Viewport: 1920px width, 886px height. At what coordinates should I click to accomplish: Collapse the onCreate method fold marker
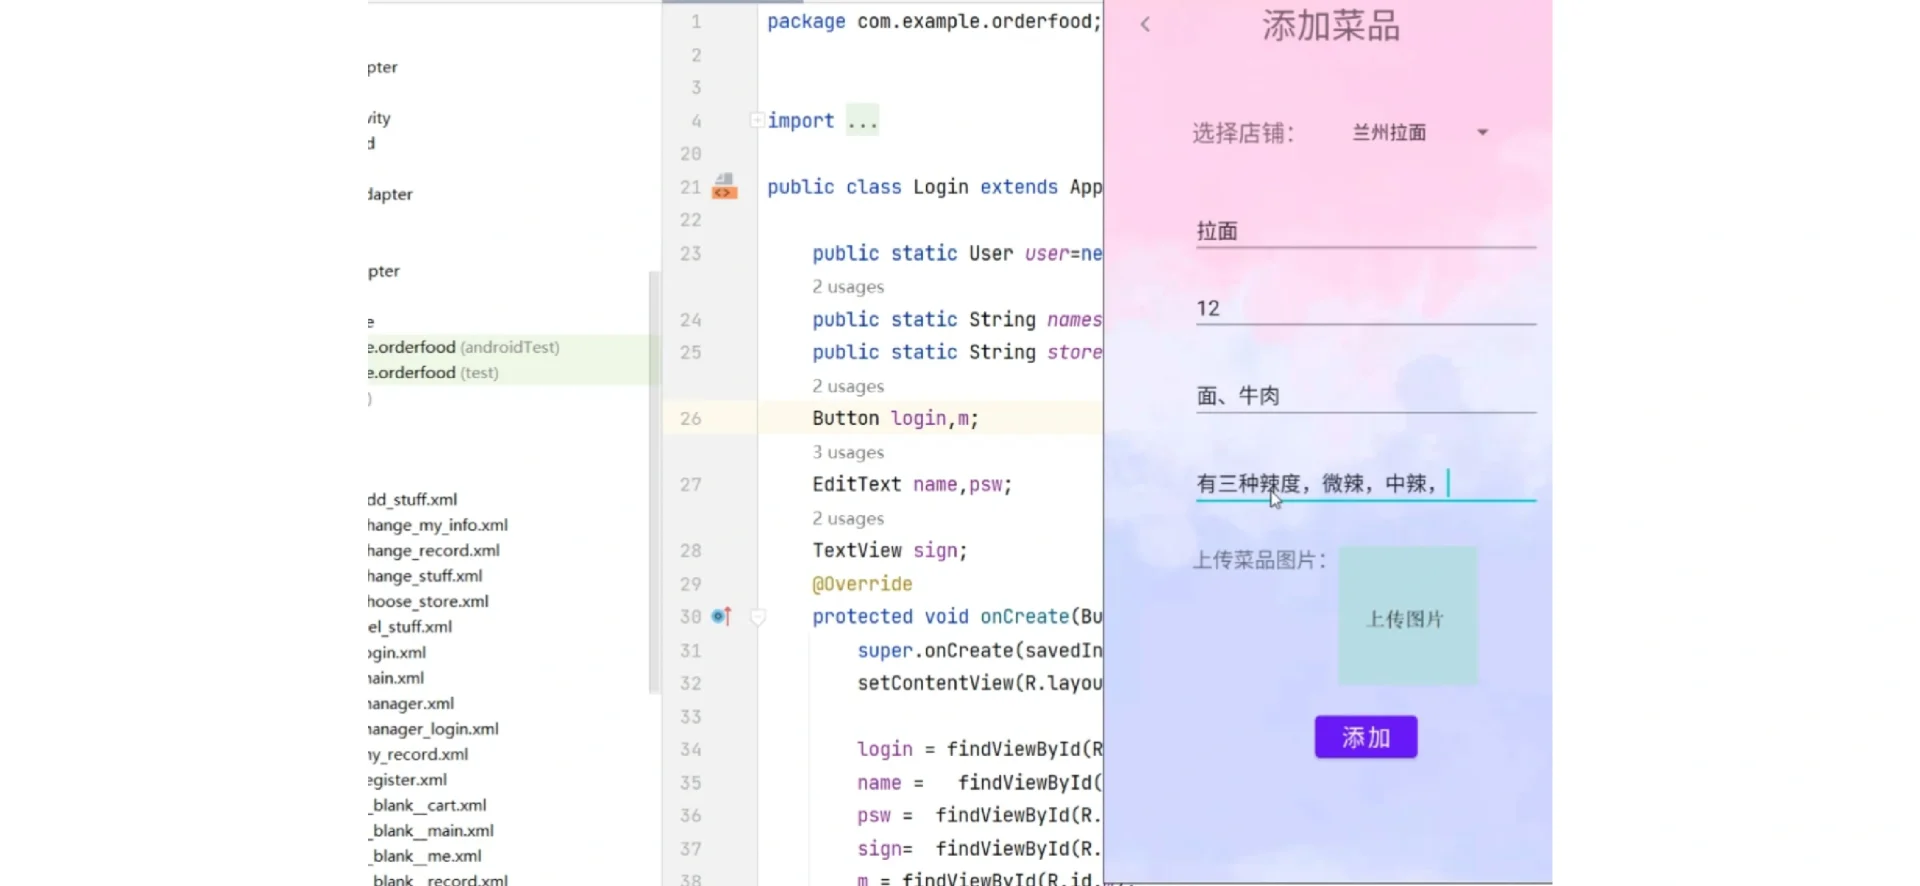[758, 617]
